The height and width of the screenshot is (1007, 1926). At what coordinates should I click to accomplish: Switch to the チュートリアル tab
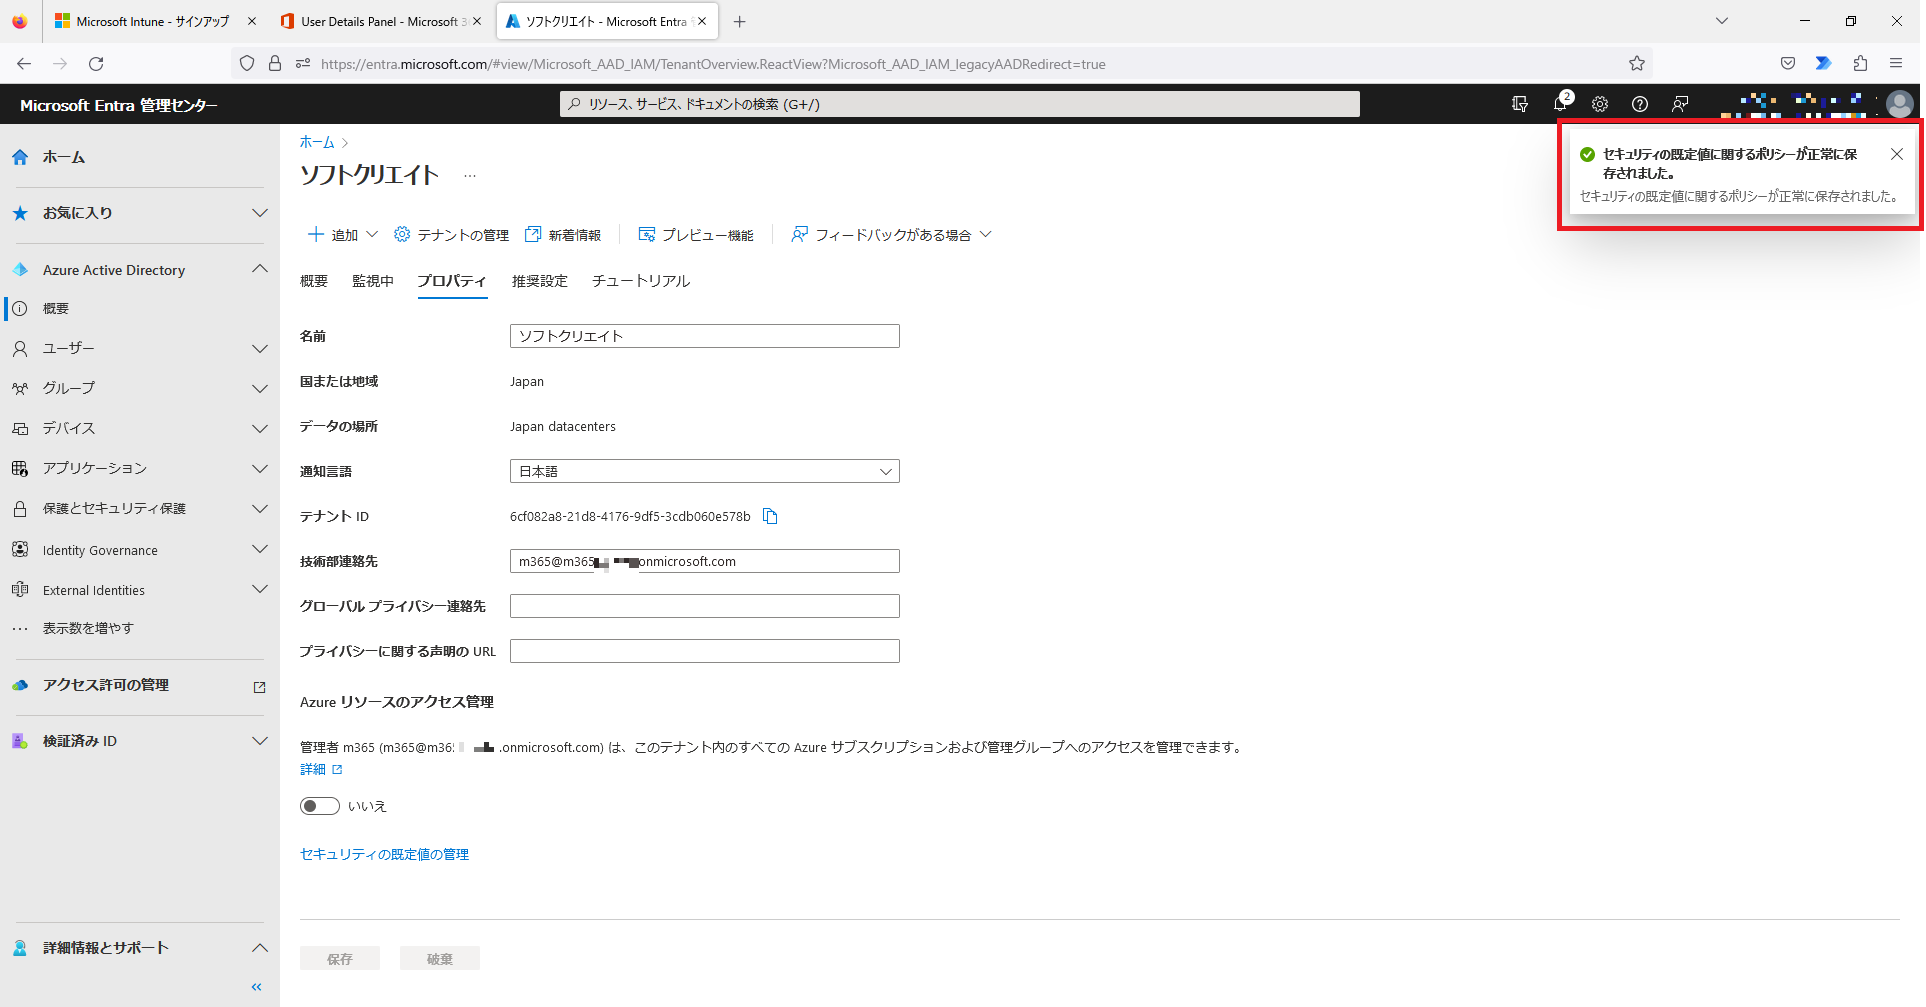pyautogui.click(x=641, y=281)
